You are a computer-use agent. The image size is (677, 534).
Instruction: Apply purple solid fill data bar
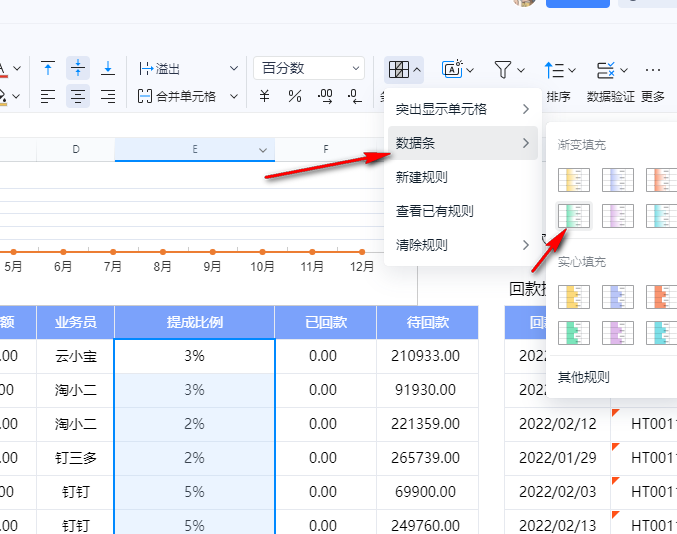(618, 333)
